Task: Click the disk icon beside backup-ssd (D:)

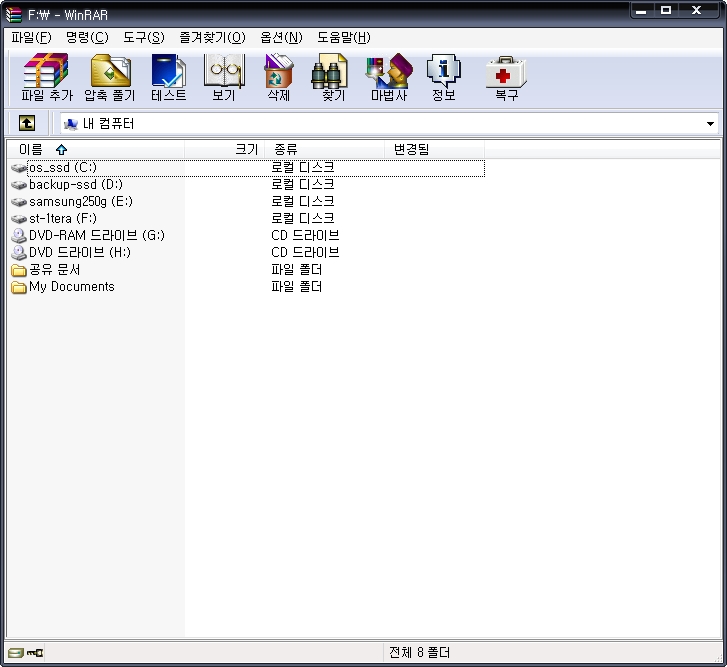Action: pos(19,185)
